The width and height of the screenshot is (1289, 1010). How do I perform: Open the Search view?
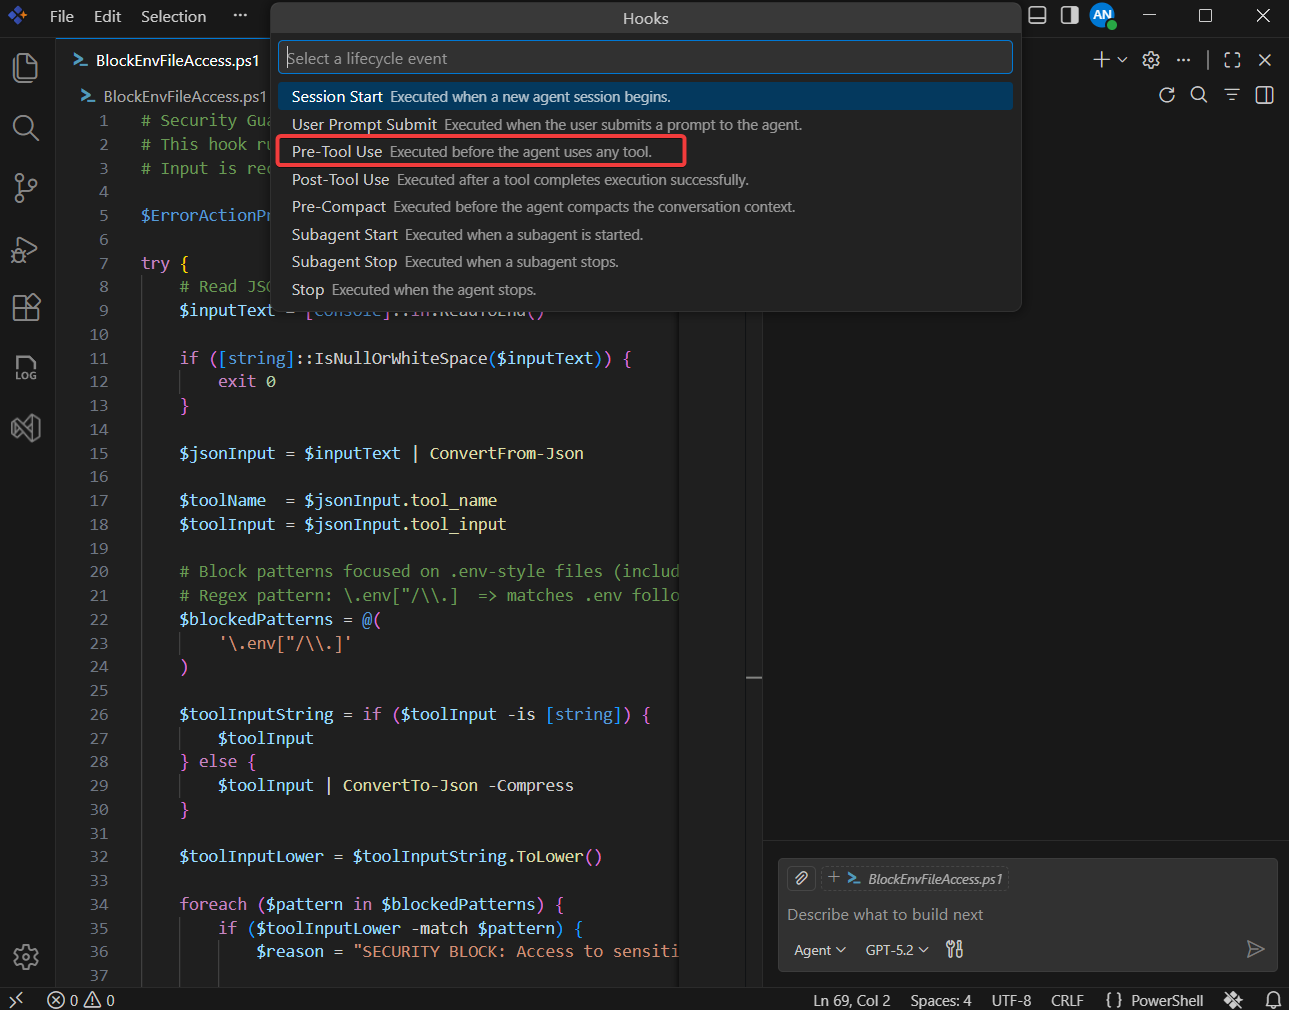click(25, 128)
